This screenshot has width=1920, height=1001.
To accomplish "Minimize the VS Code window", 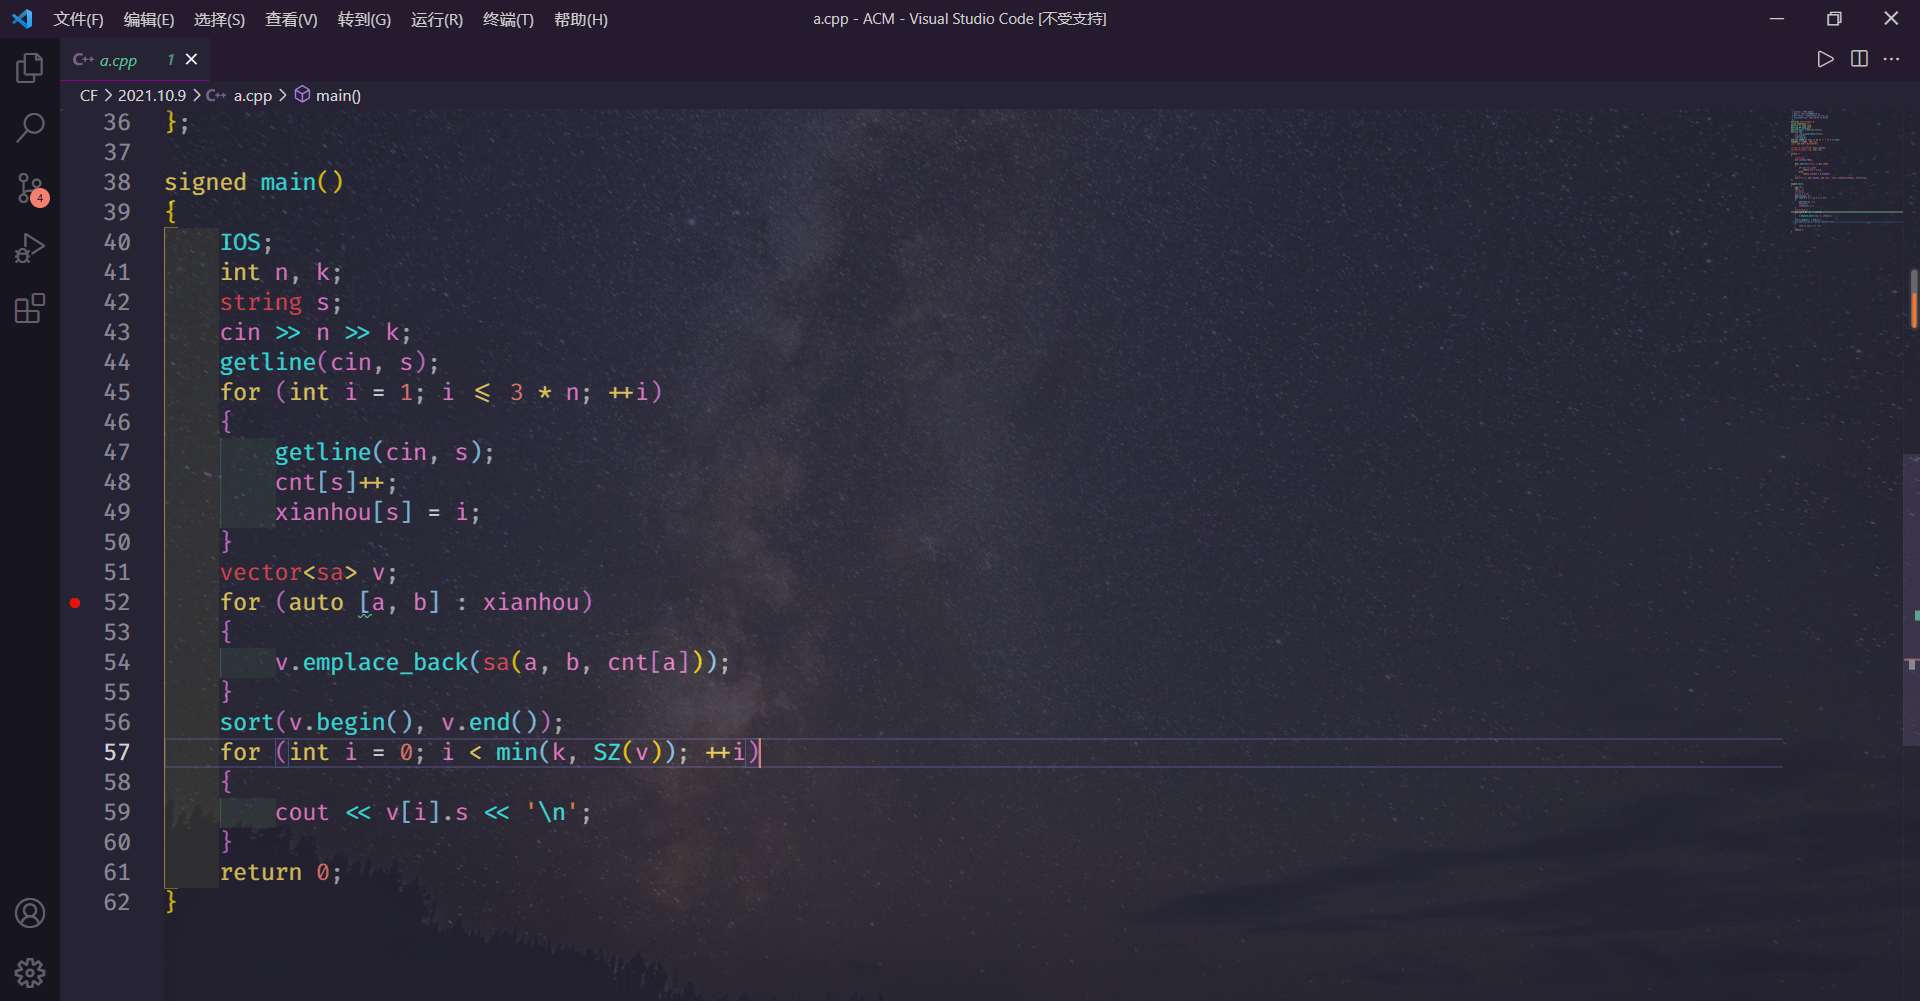I will point(1777,19).
